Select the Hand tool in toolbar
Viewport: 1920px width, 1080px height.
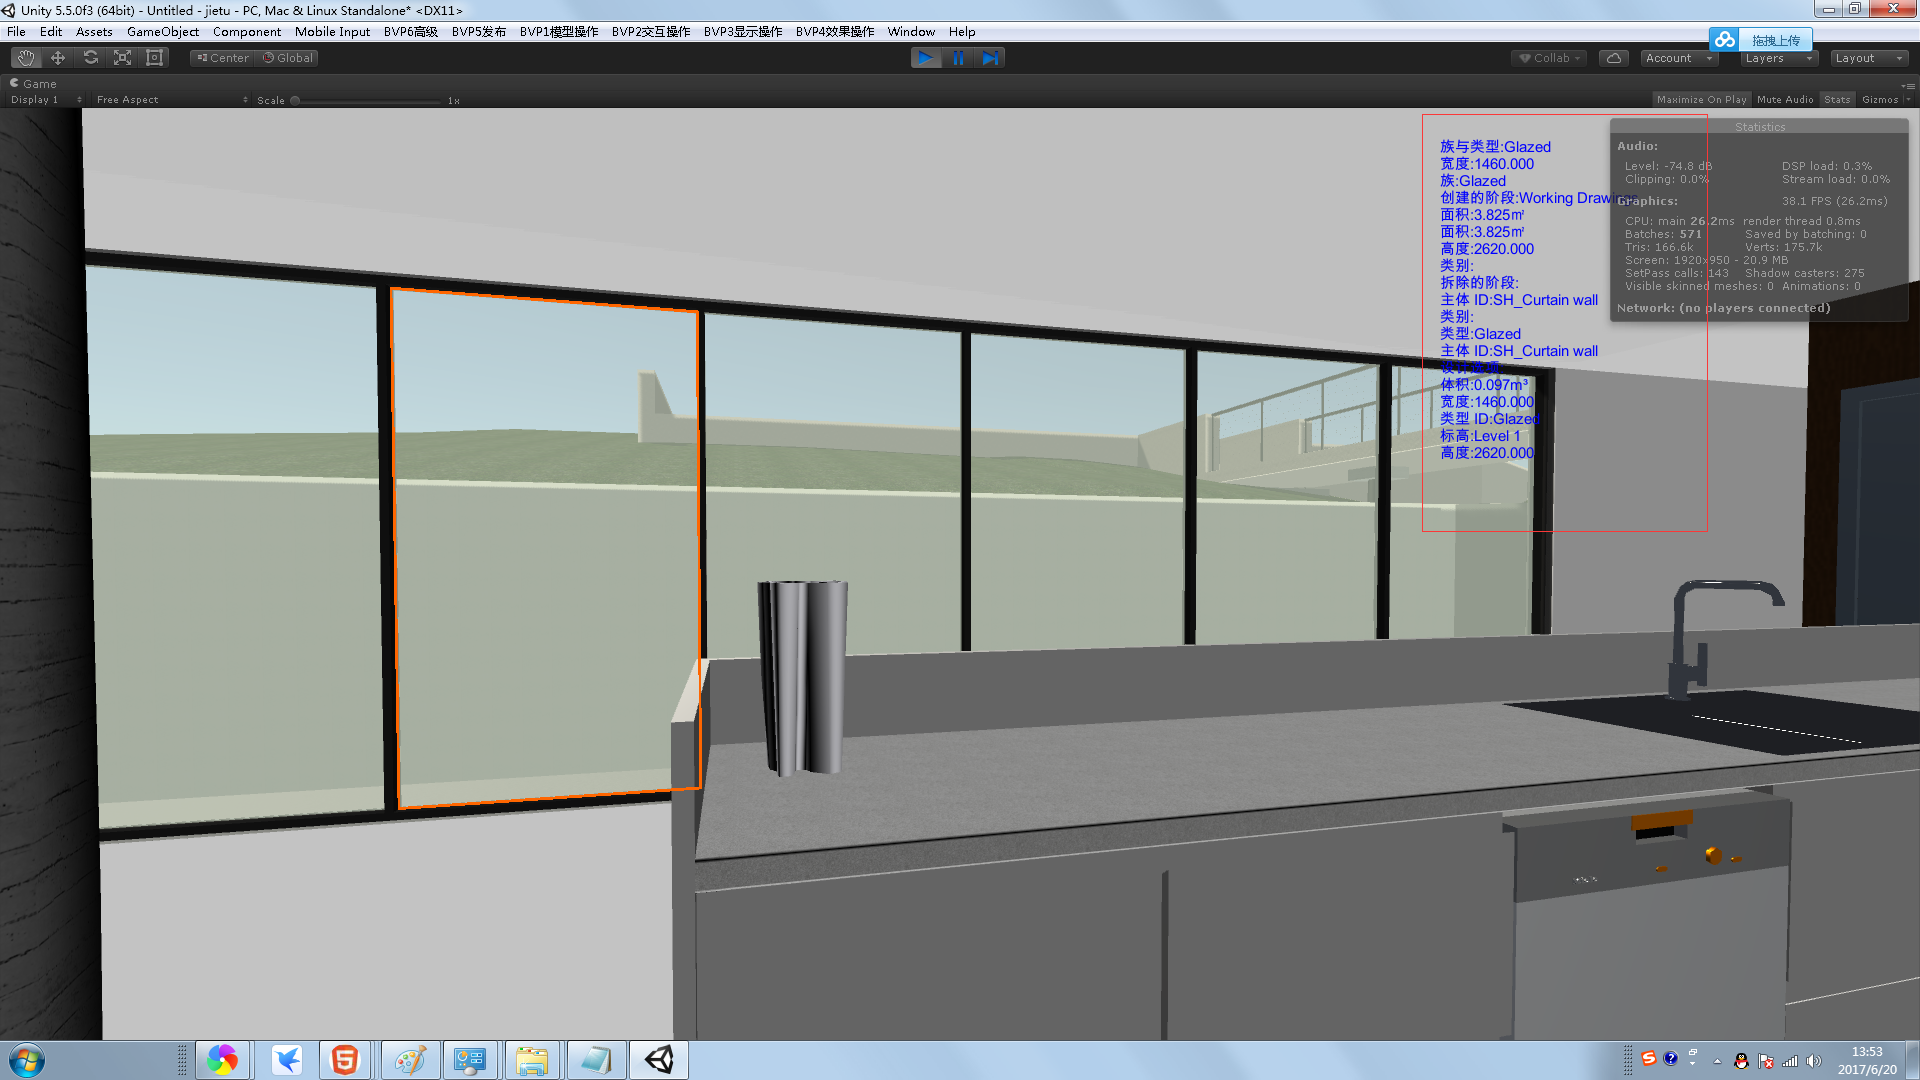(x=26, y=58)
